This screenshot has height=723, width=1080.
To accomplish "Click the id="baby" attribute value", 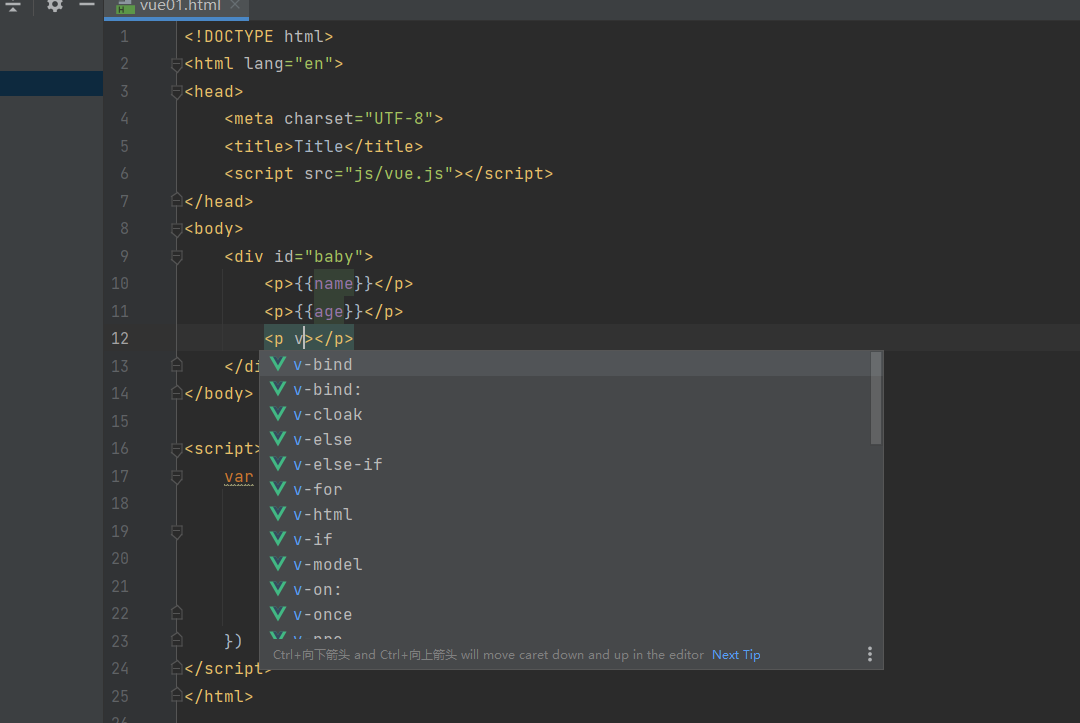I will click(333, 257).
